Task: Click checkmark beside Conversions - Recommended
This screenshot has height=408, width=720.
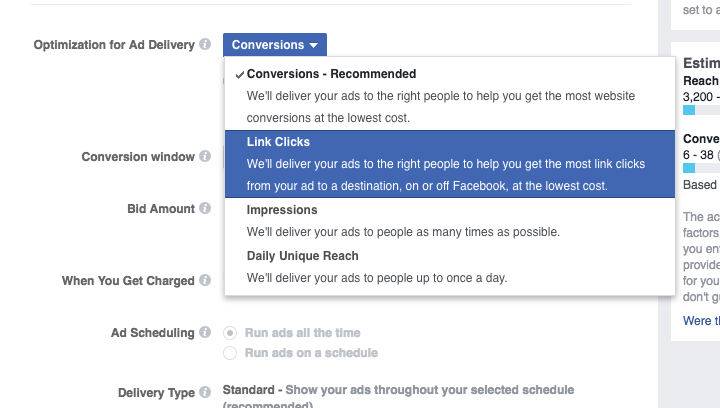Action: [x=239, y=74]
